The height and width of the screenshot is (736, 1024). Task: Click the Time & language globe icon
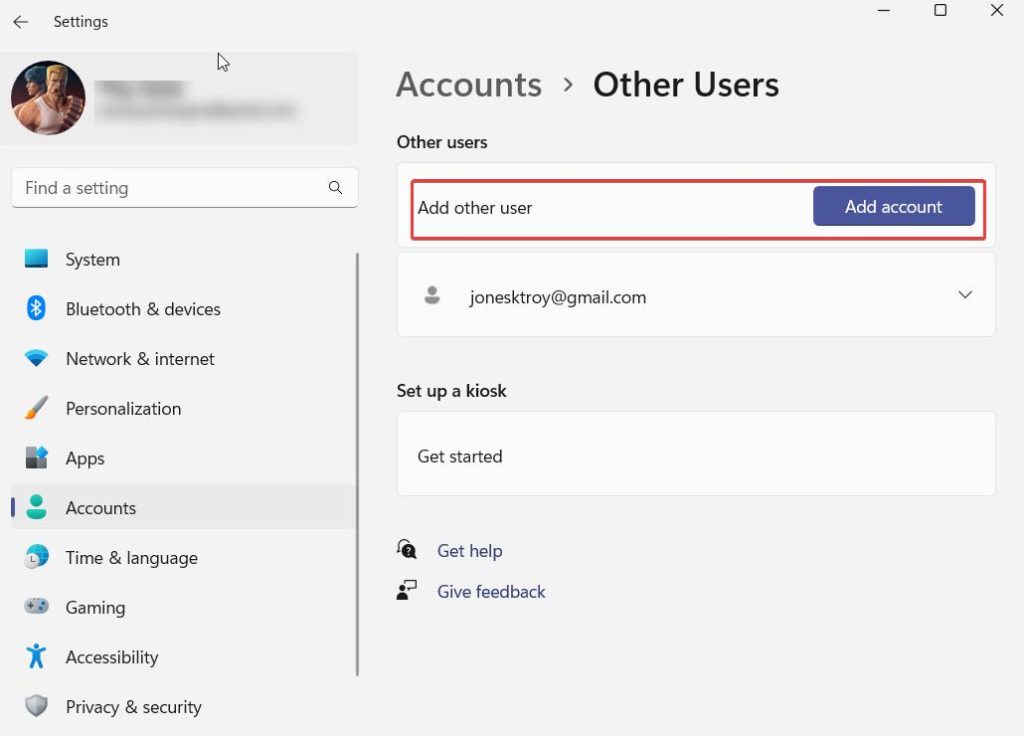click(x=36, y=558)
